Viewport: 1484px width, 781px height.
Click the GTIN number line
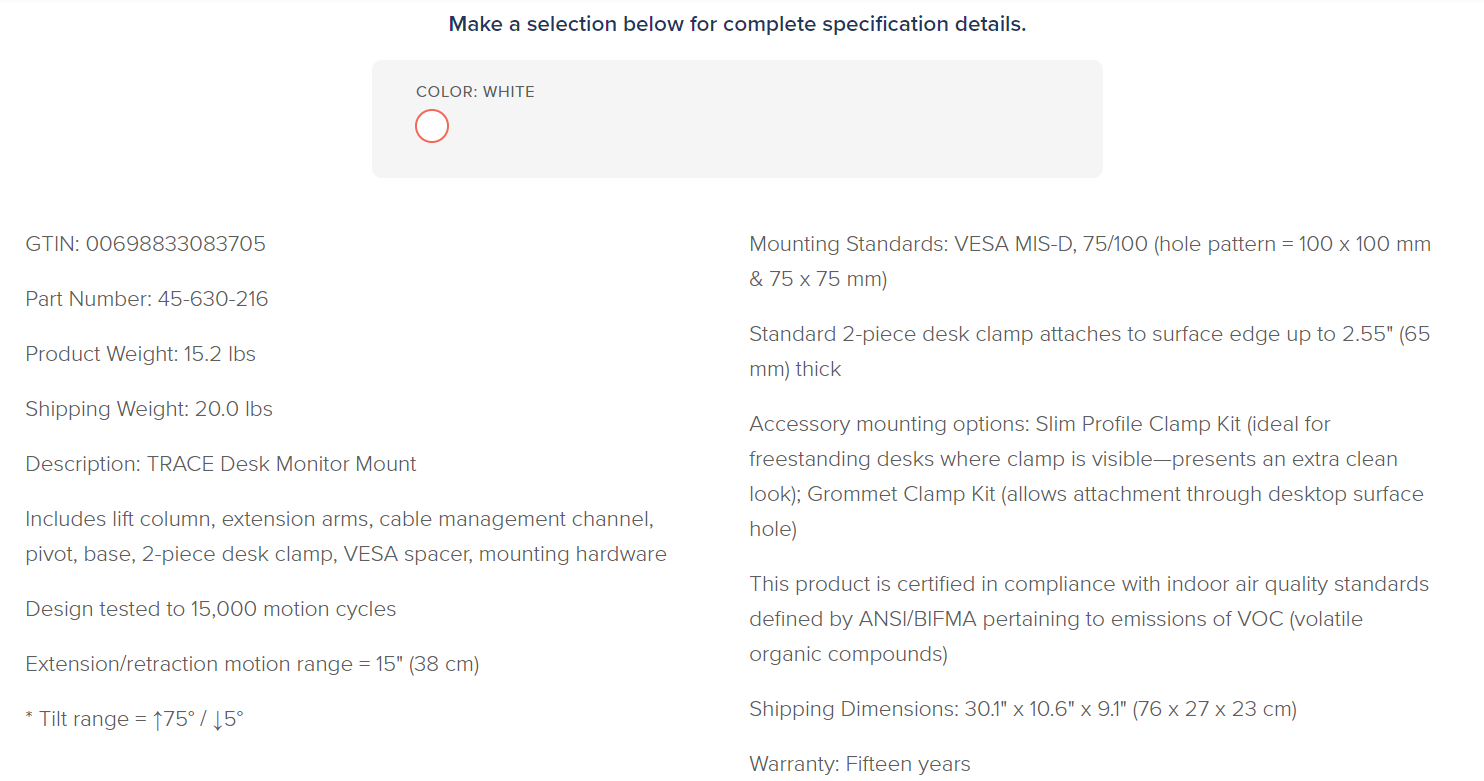[x=146, y=244]
